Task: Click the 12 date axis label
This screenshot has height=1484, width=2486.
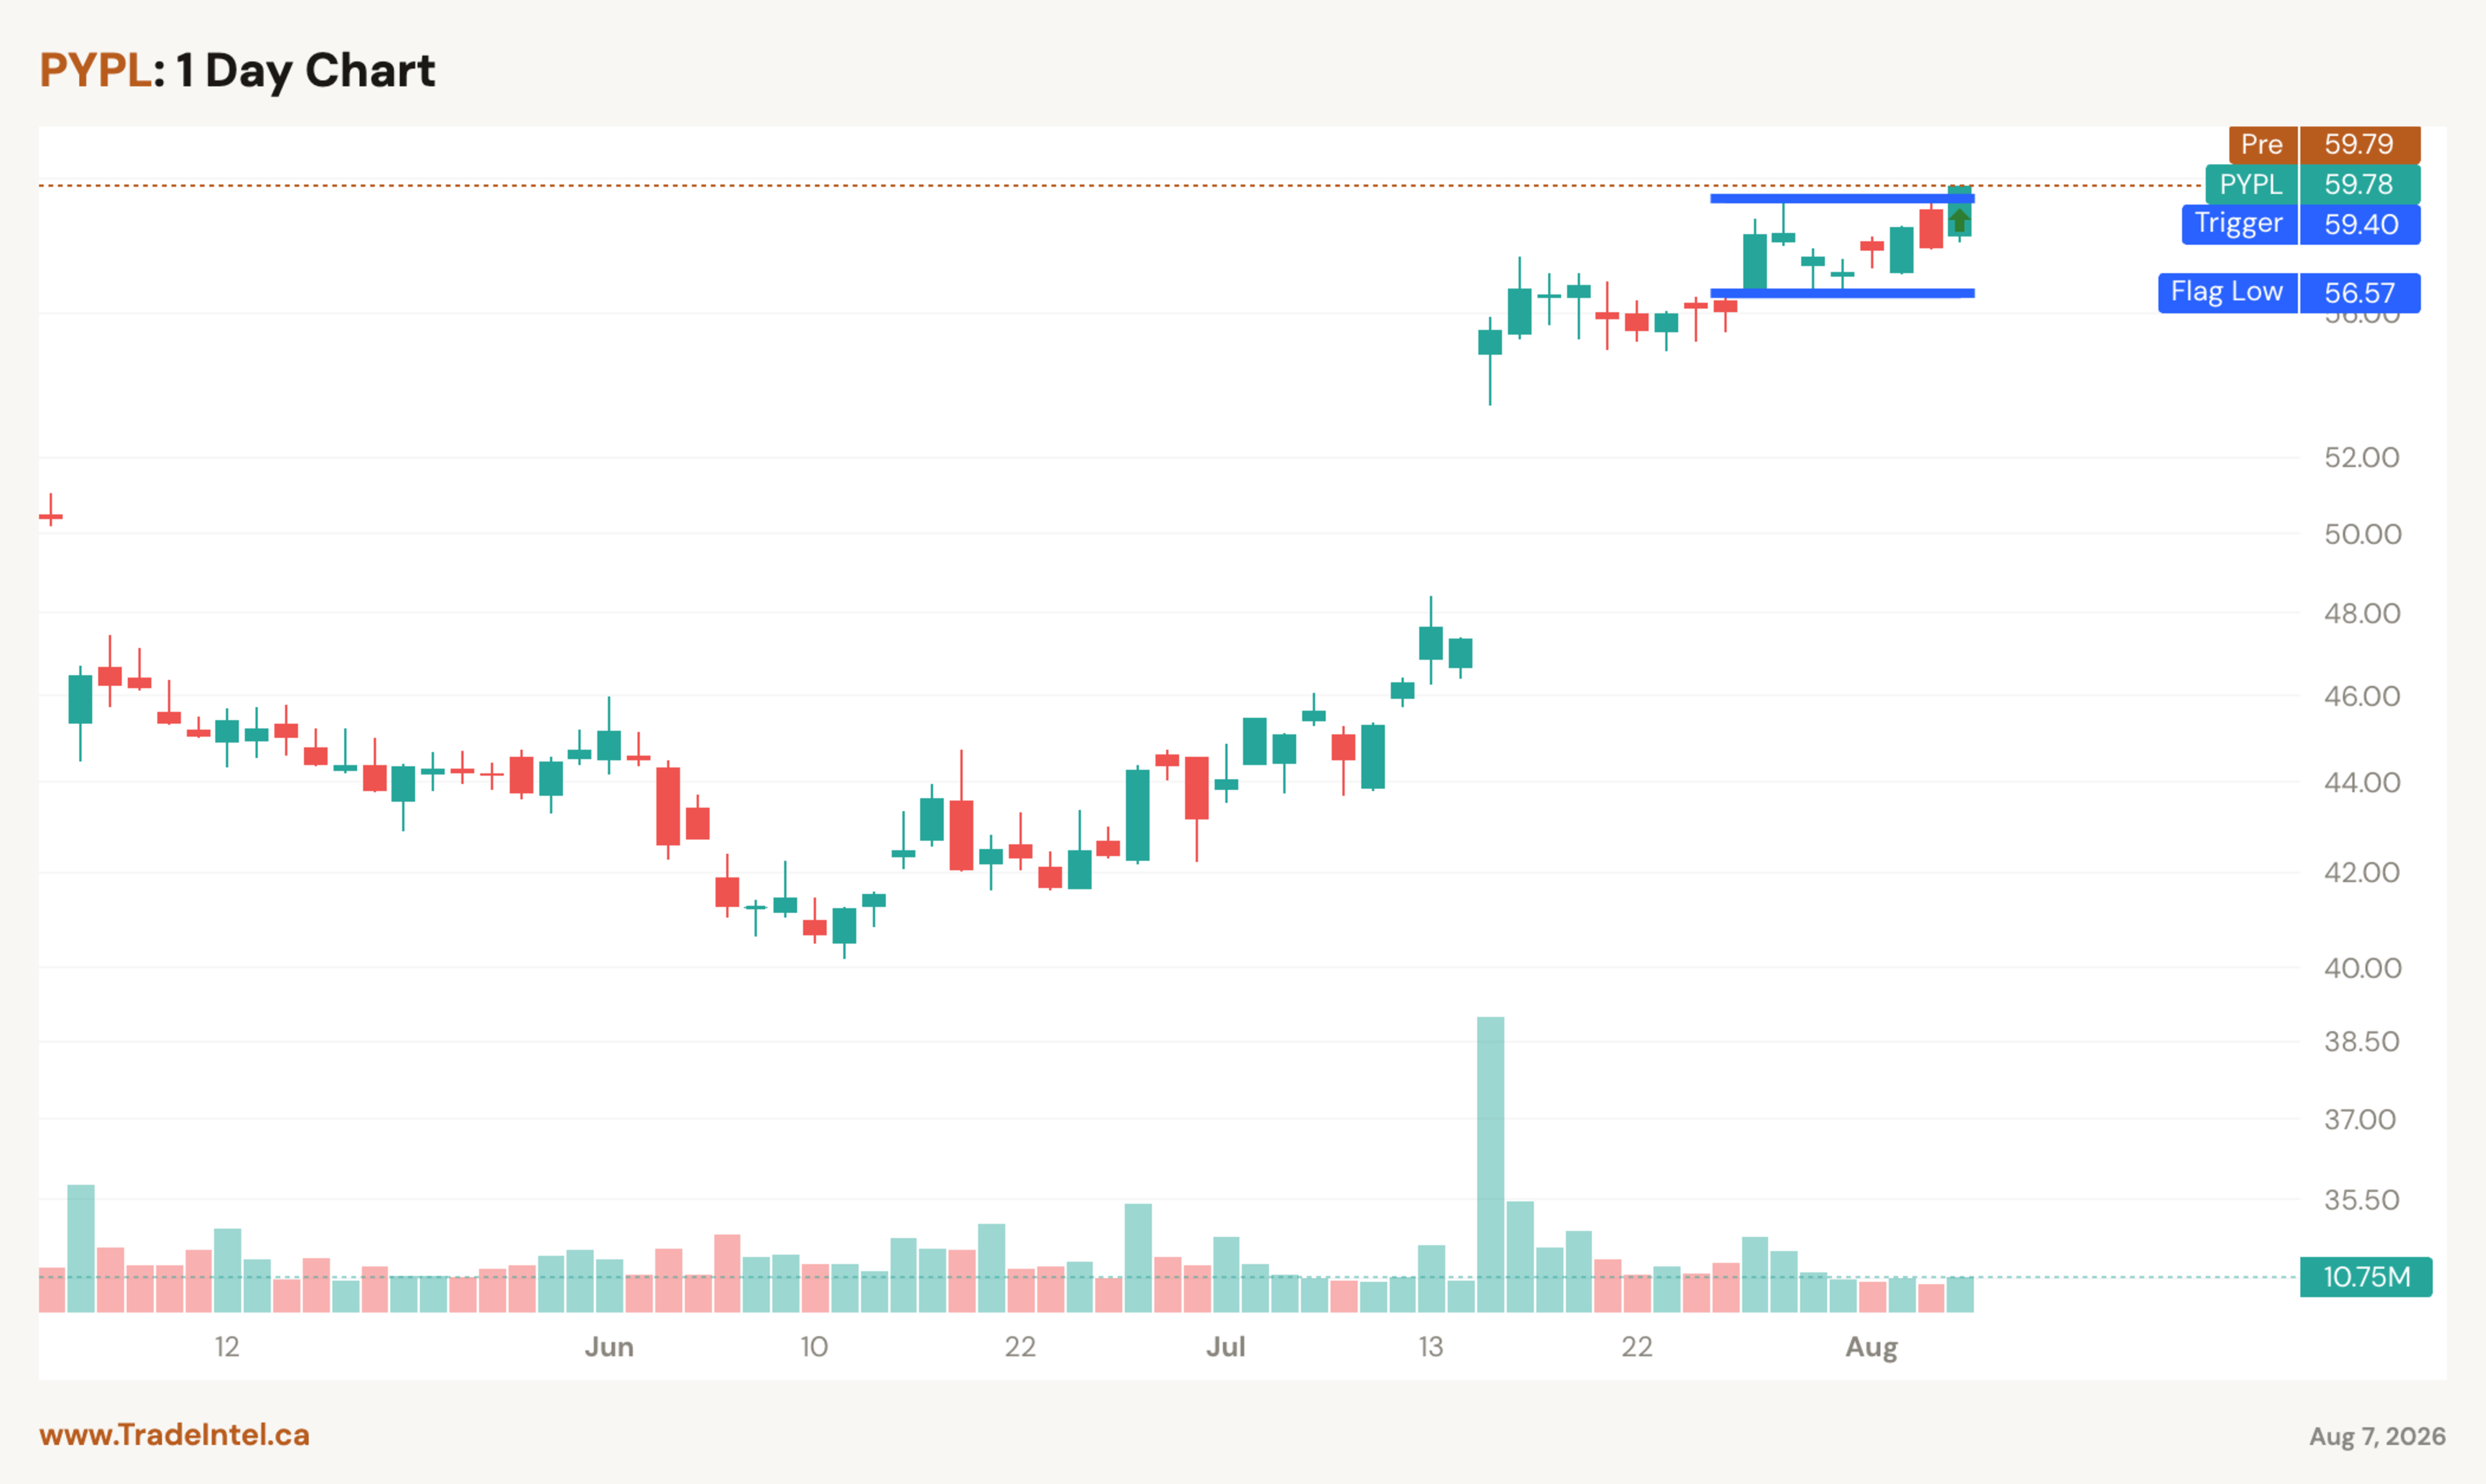Action: point(227,1347)
